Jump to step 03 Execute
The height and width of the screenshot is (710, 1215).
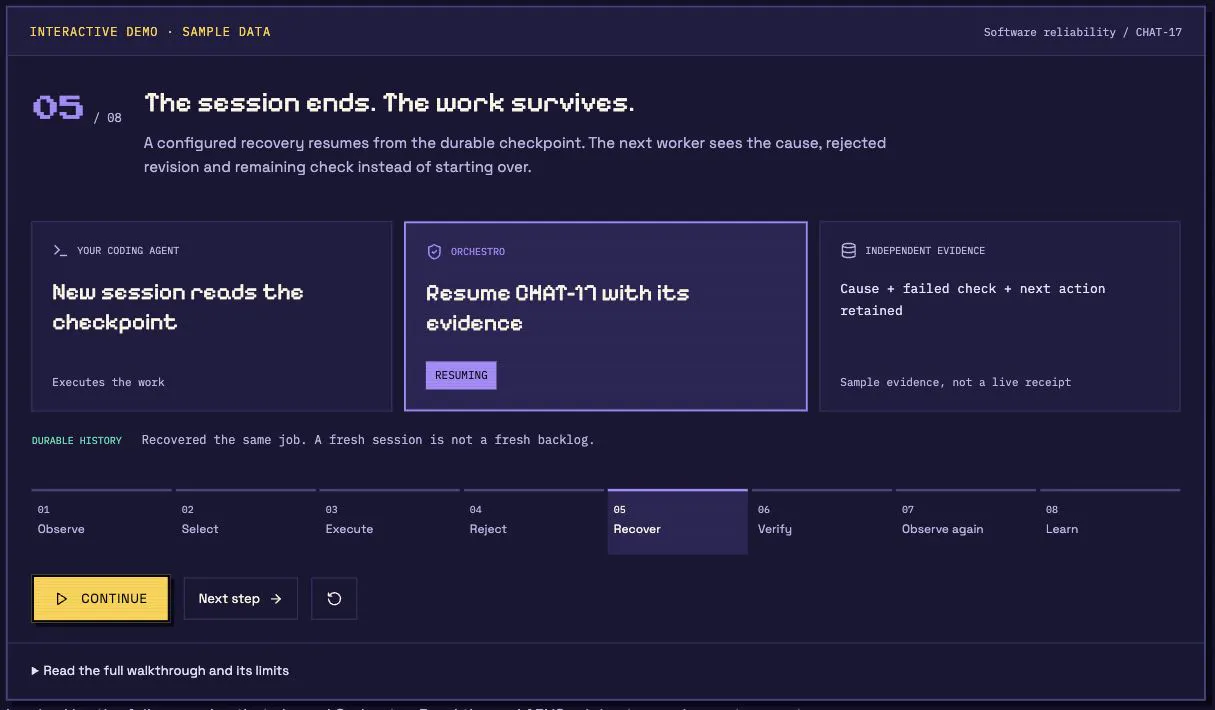click(x=390, y=521)
